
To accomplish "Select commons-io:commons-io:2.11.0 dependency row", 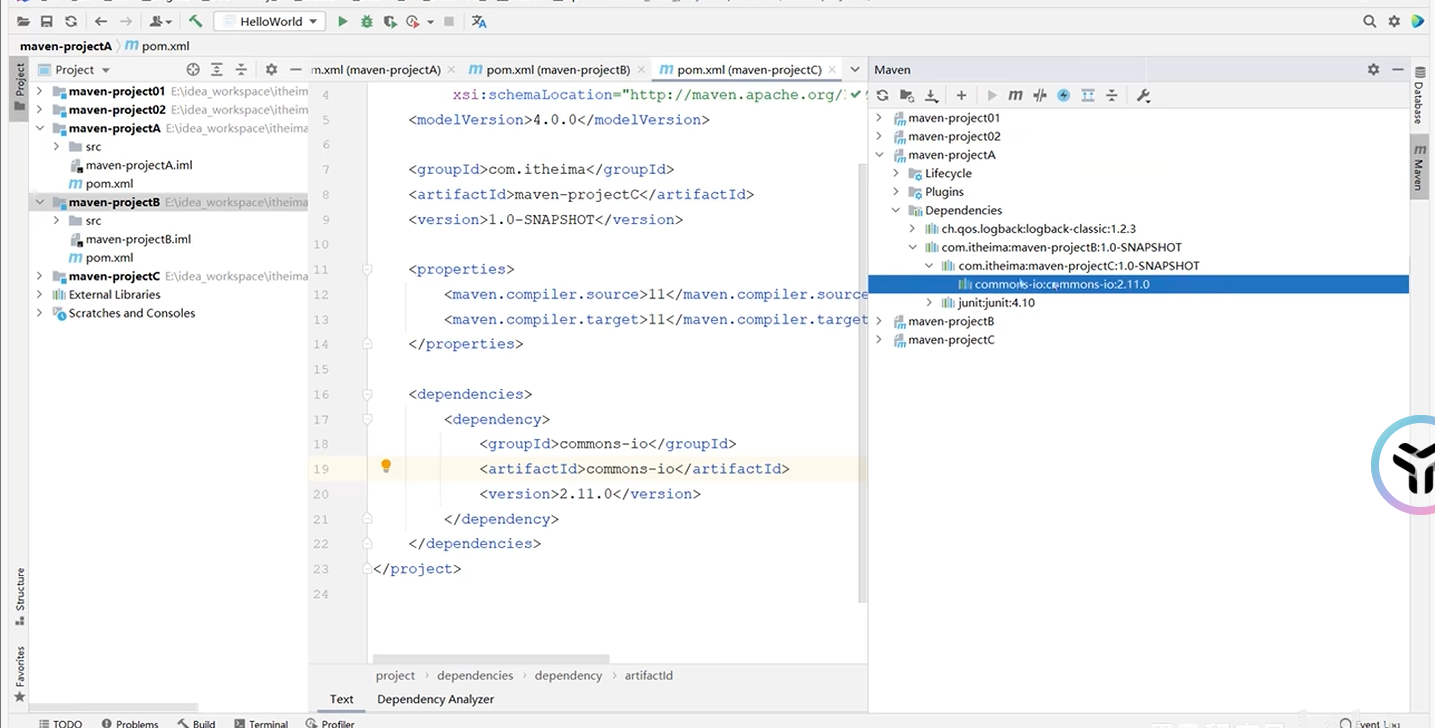I will [x=1138, y=284].
